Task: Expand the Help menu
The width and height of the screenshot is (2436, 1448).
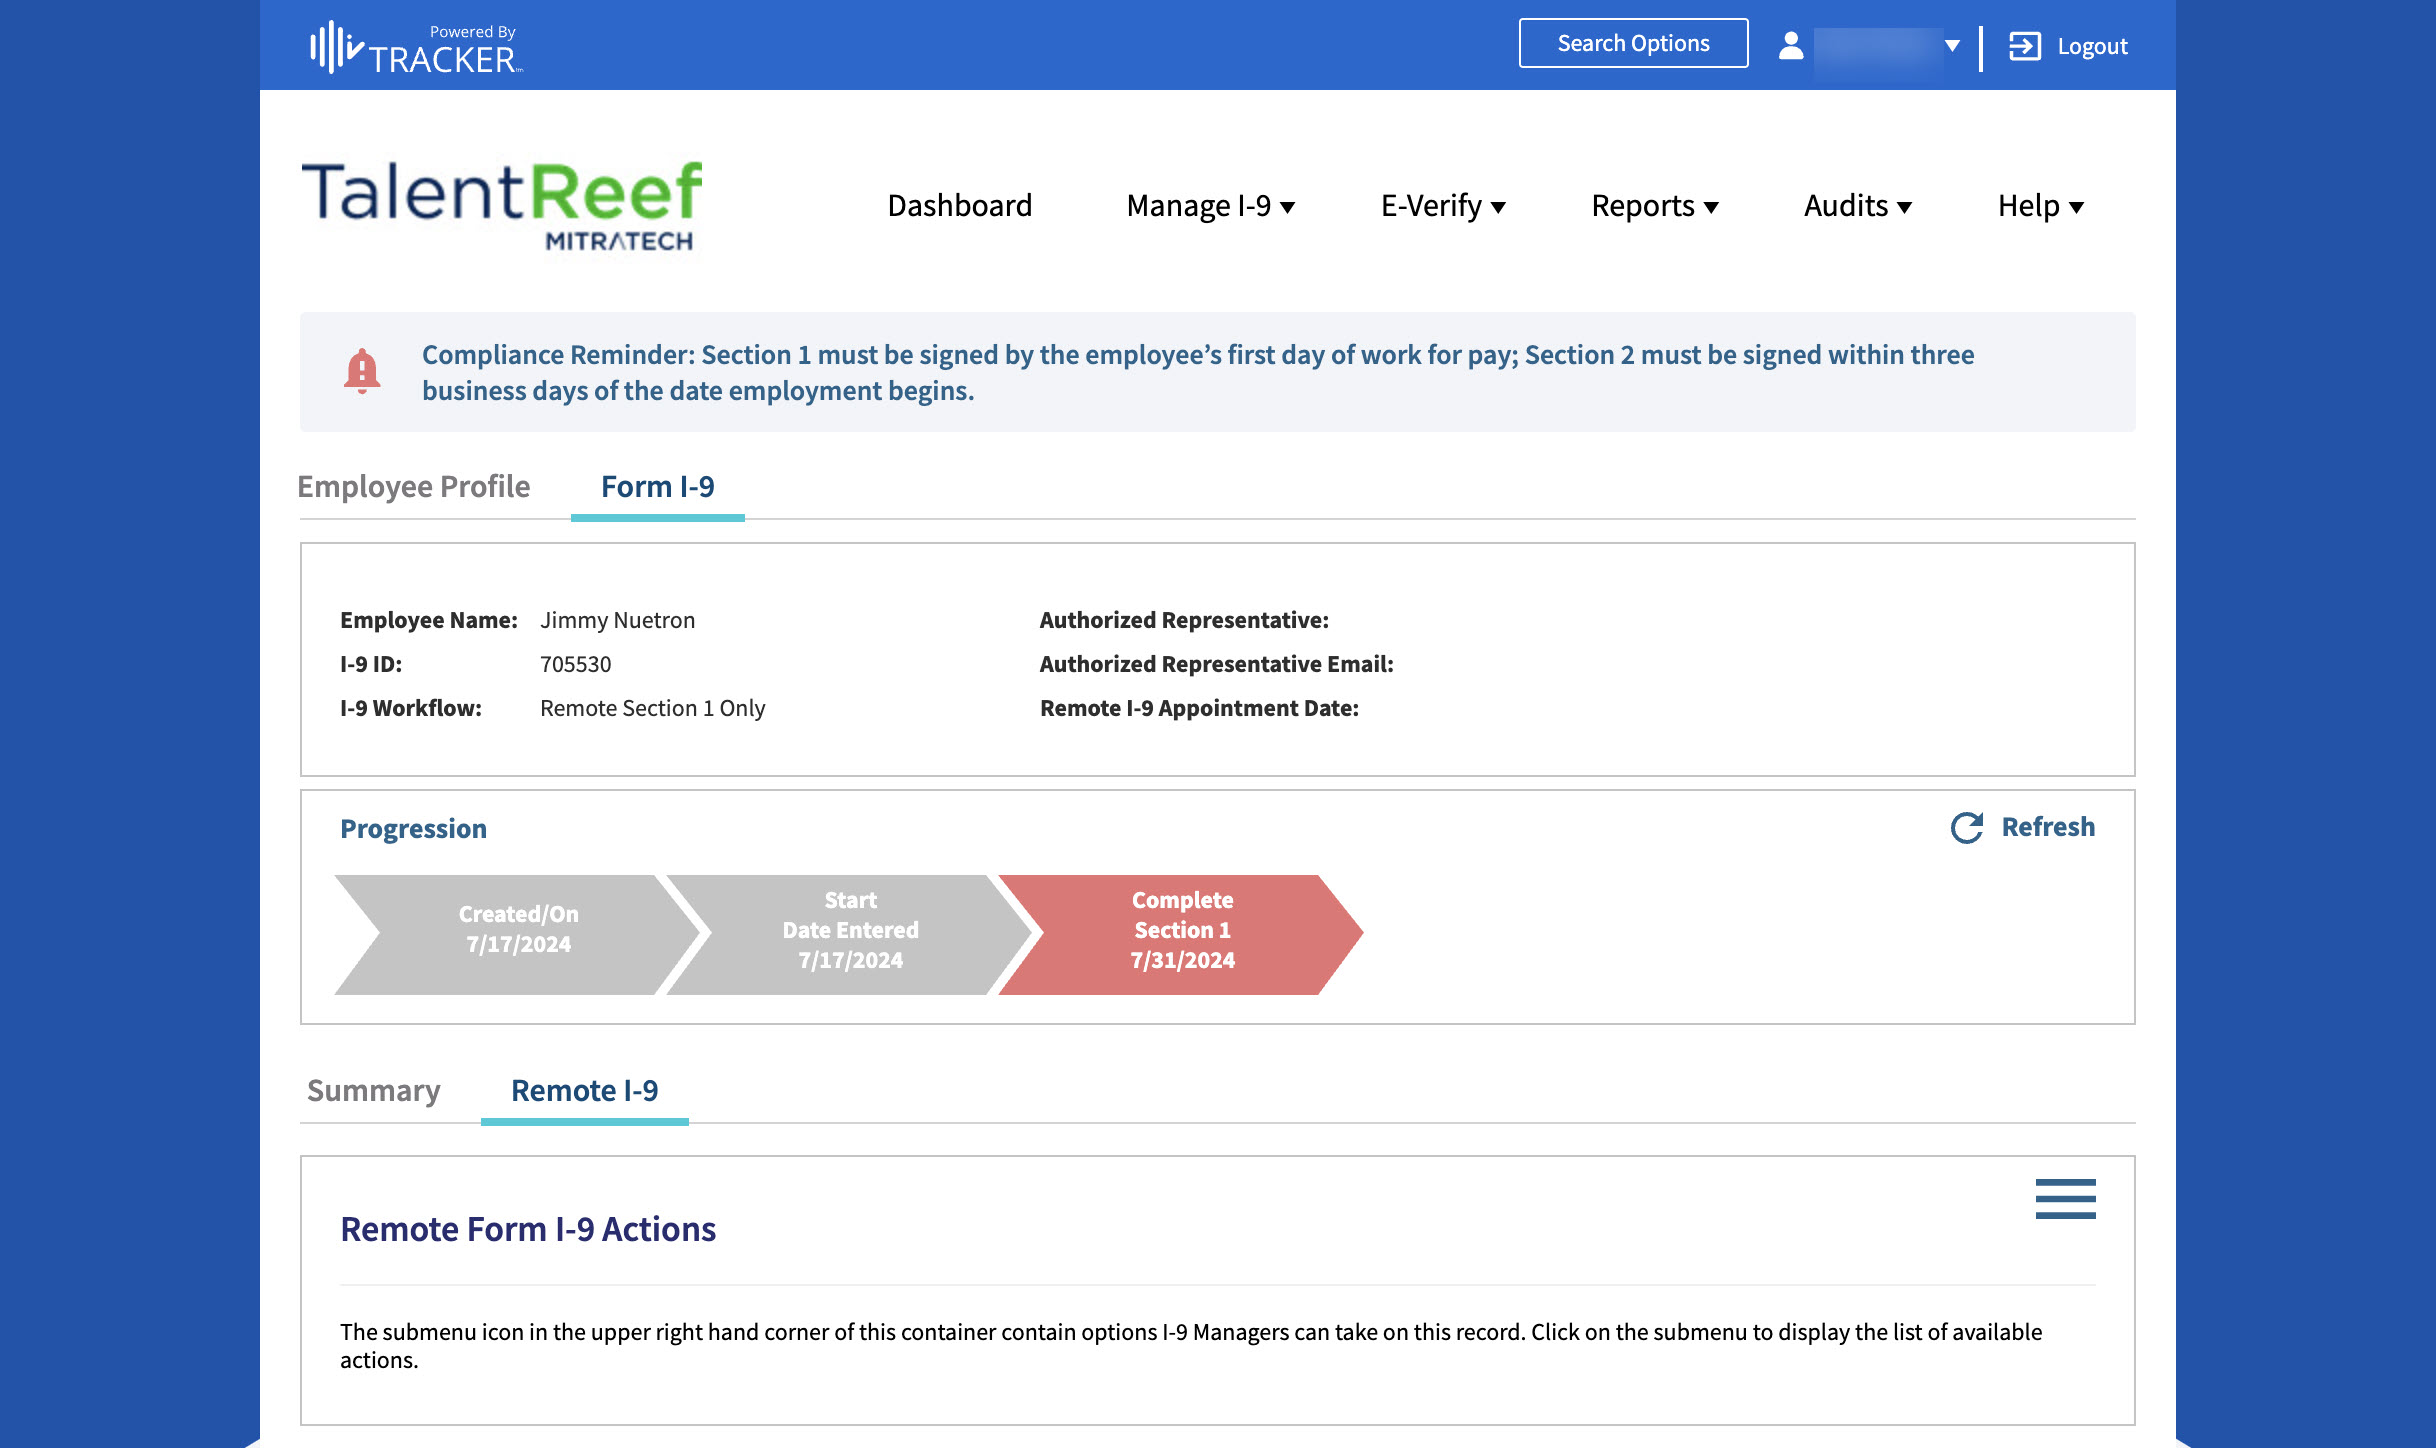Action: 2041,206
